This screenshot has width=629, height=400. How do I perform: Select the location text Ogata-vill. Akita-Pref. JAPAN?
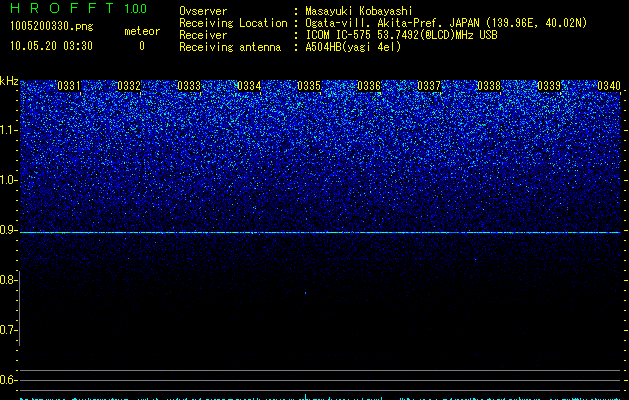(392, 23)
